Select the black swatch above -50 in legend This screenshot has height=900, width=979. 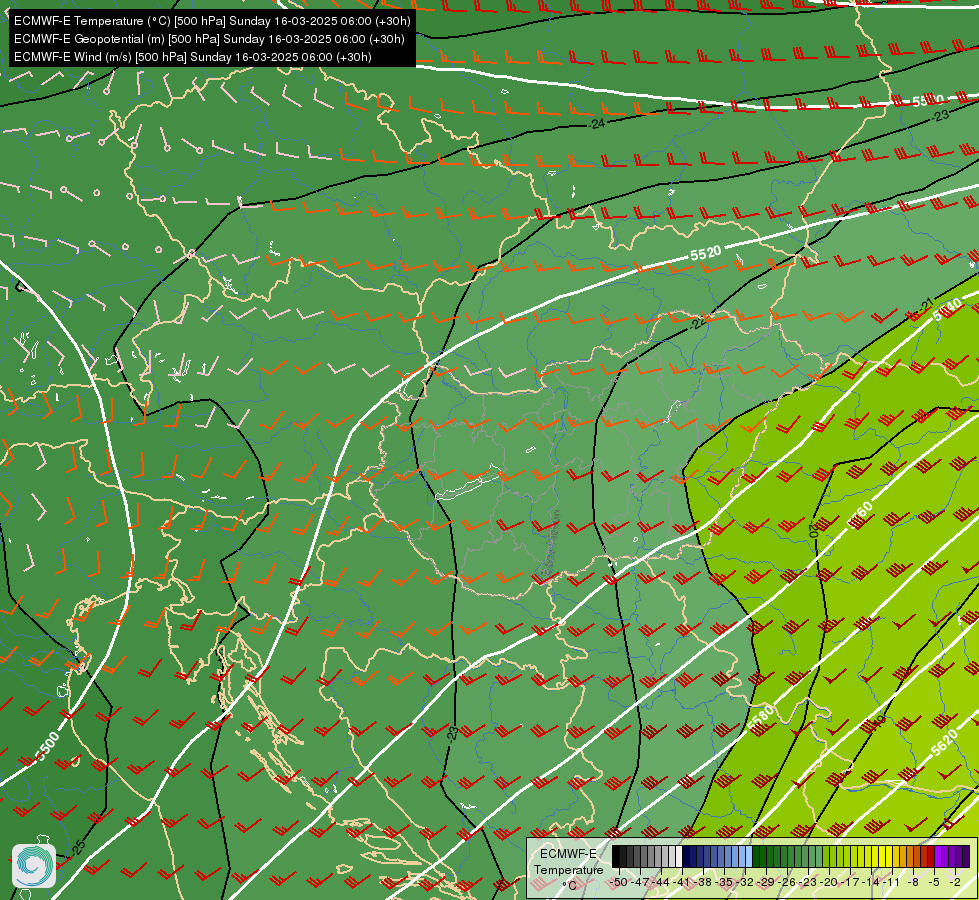coord(616,856)
